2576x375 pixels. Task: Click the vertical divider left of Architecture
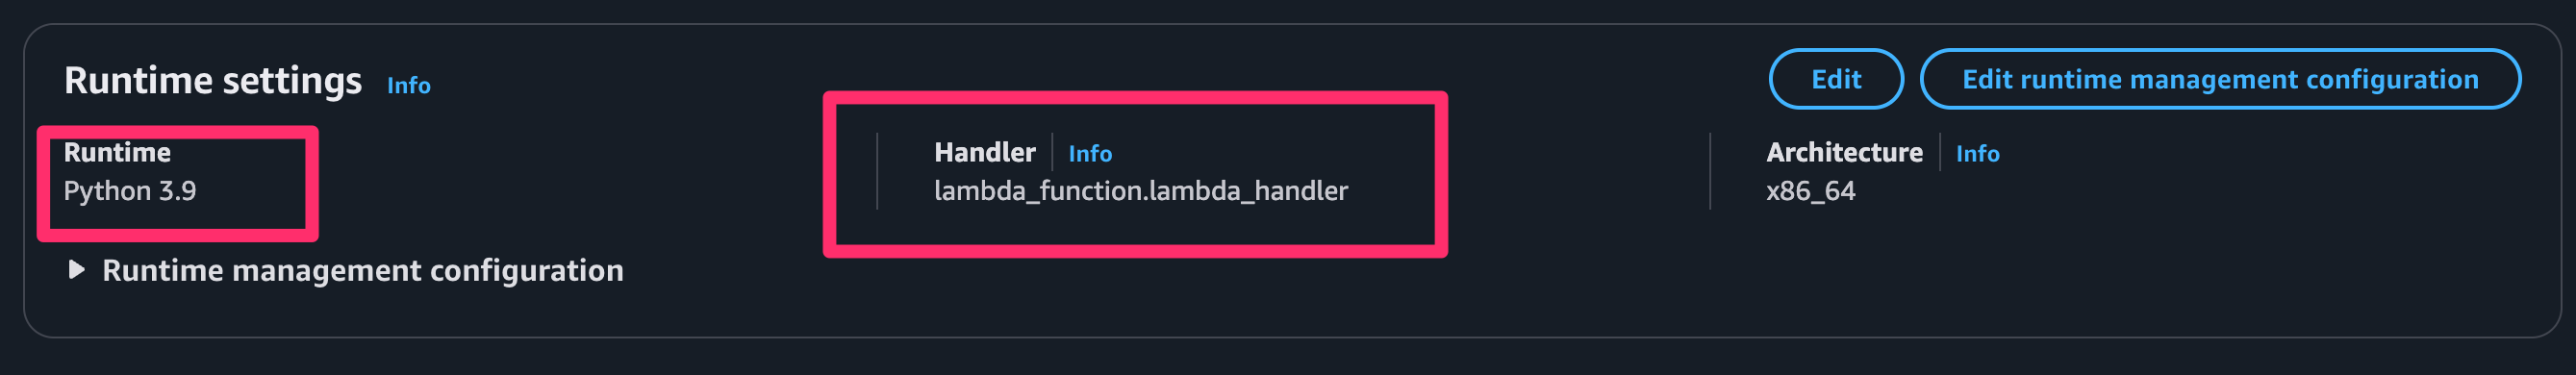(1710, 171)
